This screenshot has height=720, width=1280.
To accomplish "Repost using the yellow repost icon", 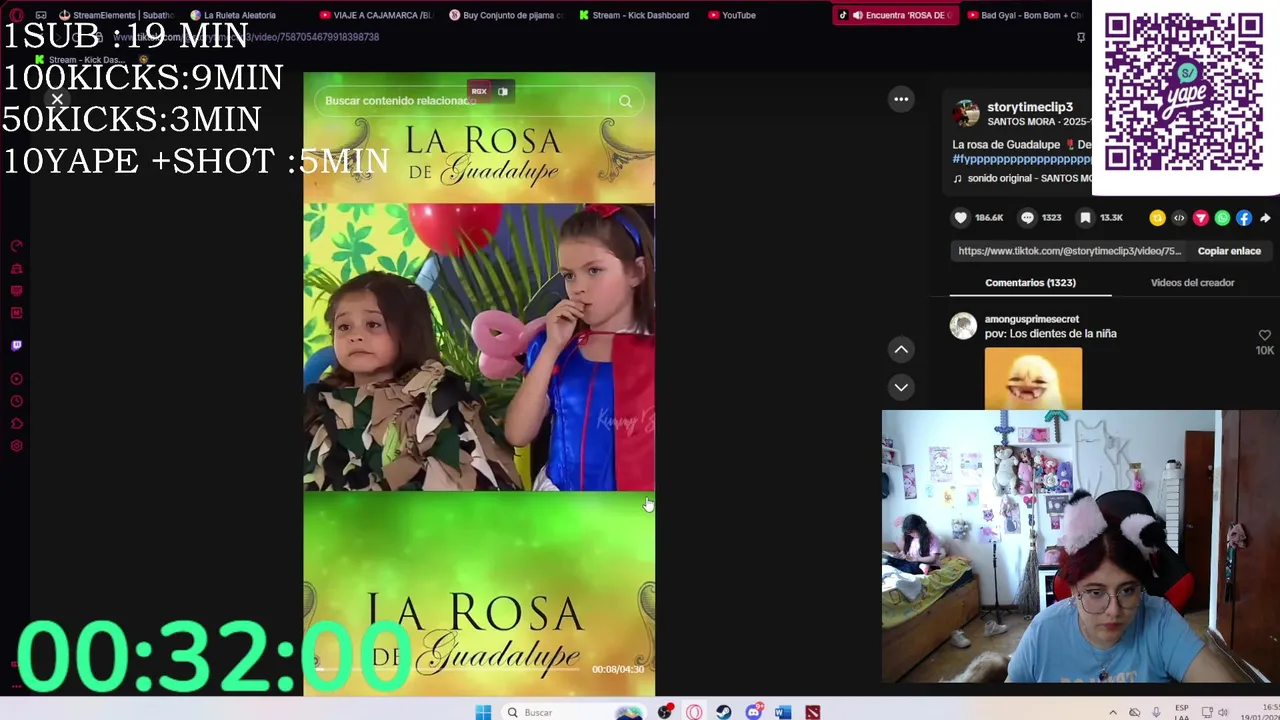I will point(1157,218).
